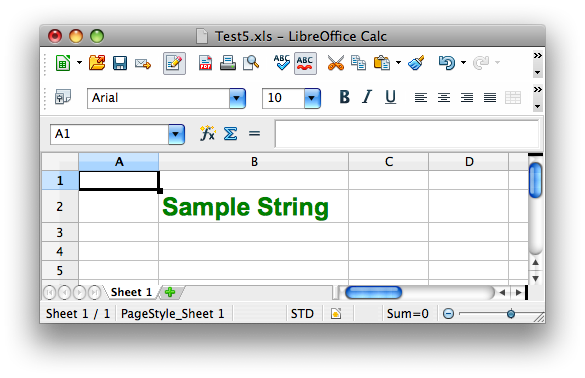Click the Undo arrow icon
The height and width of the screenshot is (378, 585).
tap(447, 63)
